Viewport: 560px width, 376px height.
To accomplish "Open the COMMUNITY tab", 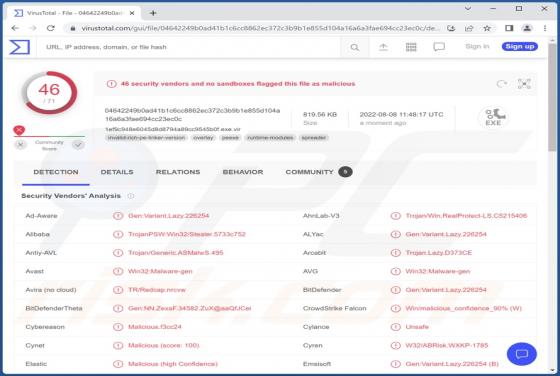I will point(309,172).
